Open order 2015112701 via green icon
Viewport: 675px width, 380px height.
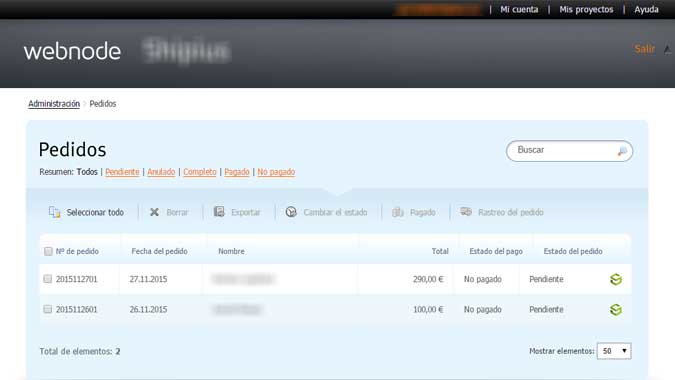(x=616, y=279)
